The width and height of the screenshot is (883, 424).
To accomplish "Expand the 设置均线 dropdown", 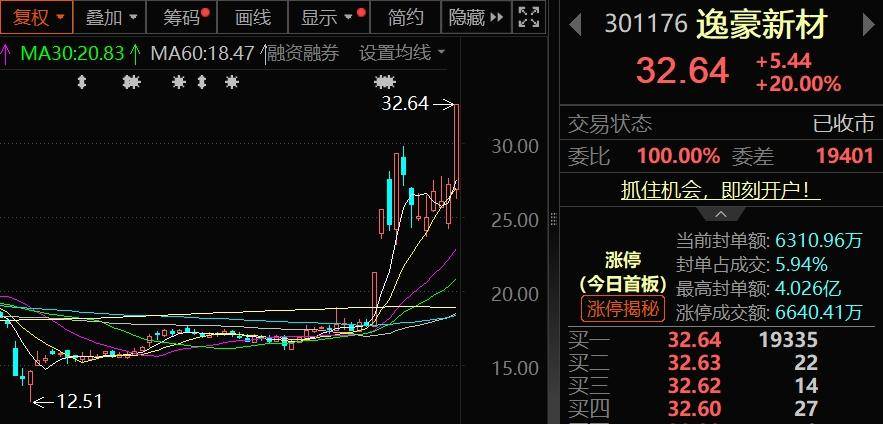I will tap(402, 53).
